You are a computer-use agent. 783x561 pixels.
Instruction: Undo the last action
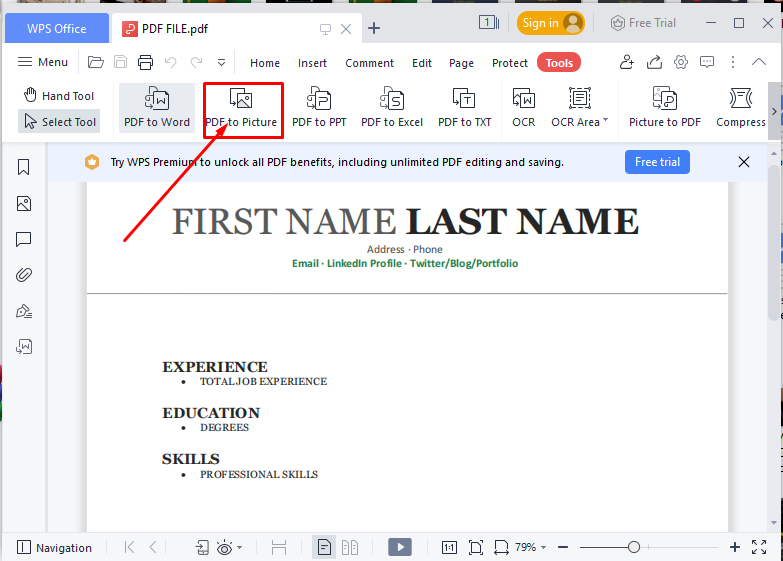coord(171,62)
